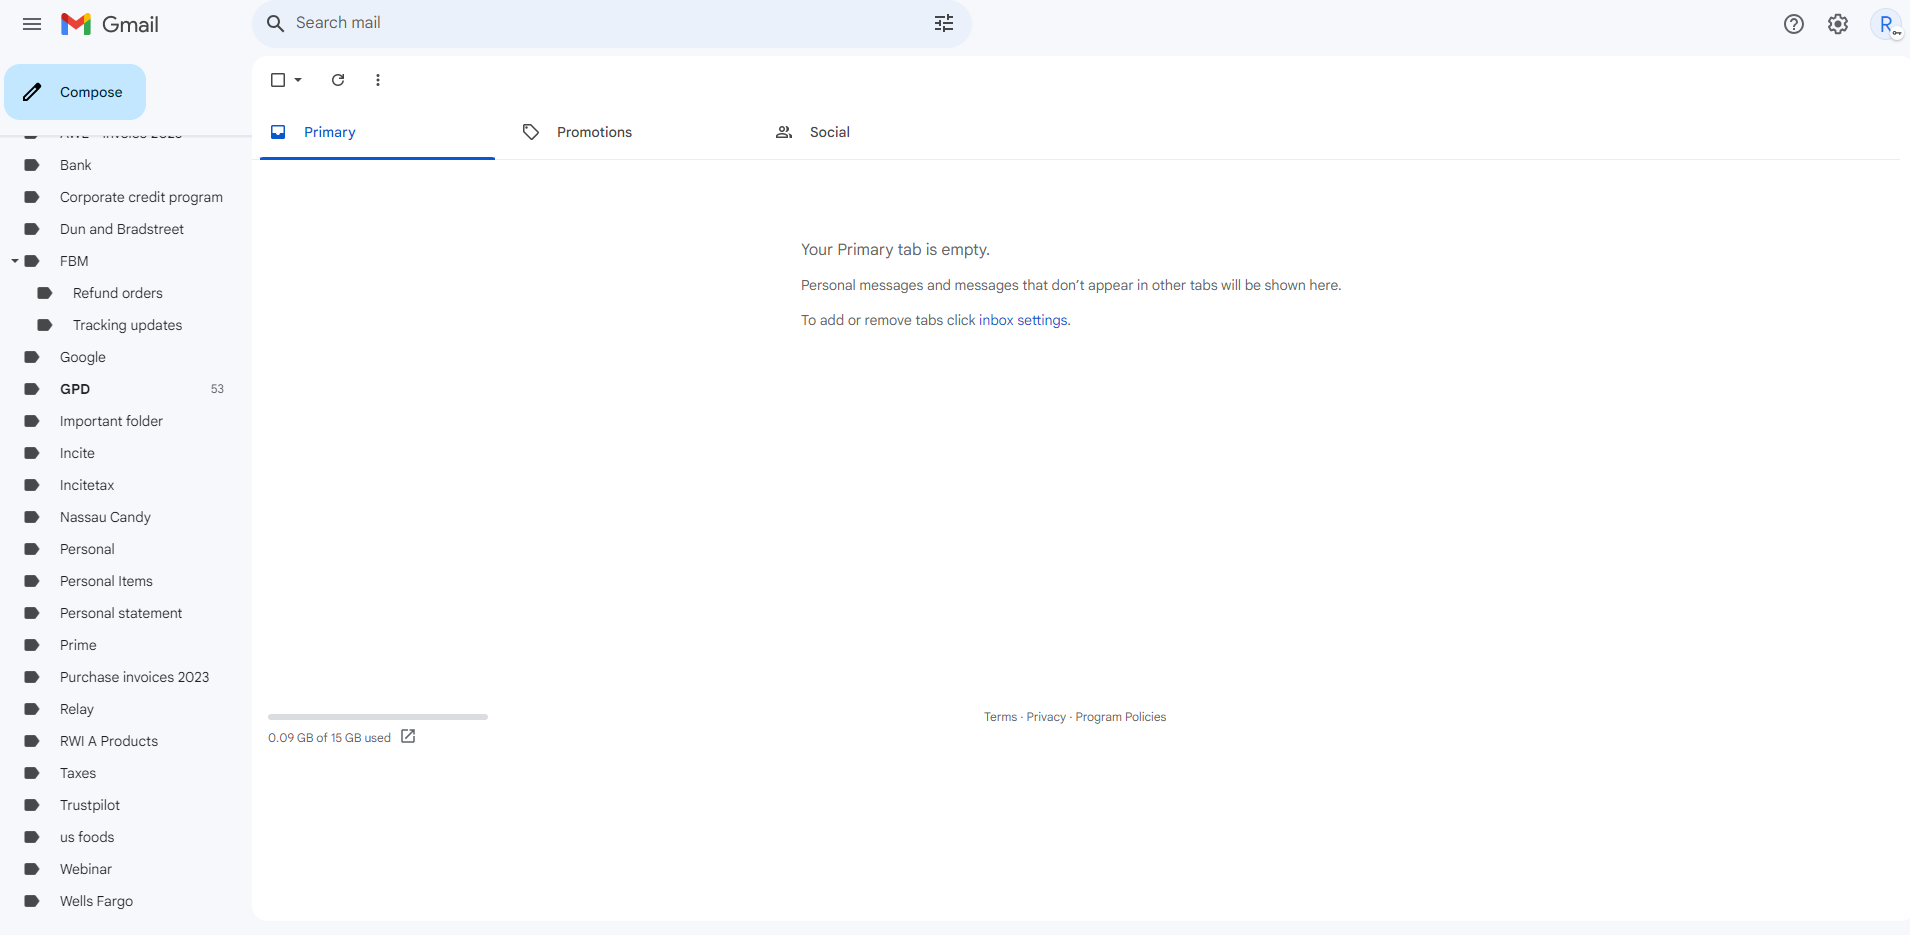The height and width of the screenshot is (935, 1910).
Task: Switch to the Primary tab
Action: tap(377, 132)
